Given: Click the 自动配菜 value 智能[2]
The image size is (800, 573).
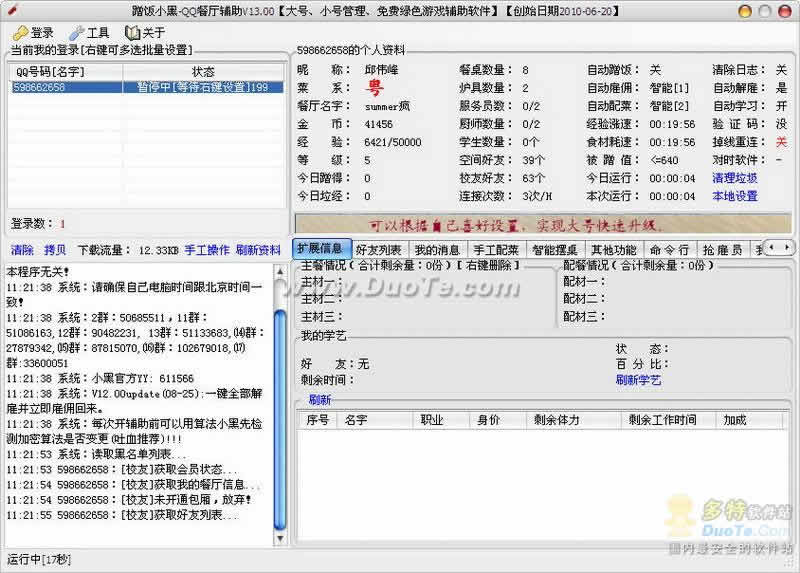Looking at the screenshot, I should coord(669,106).
